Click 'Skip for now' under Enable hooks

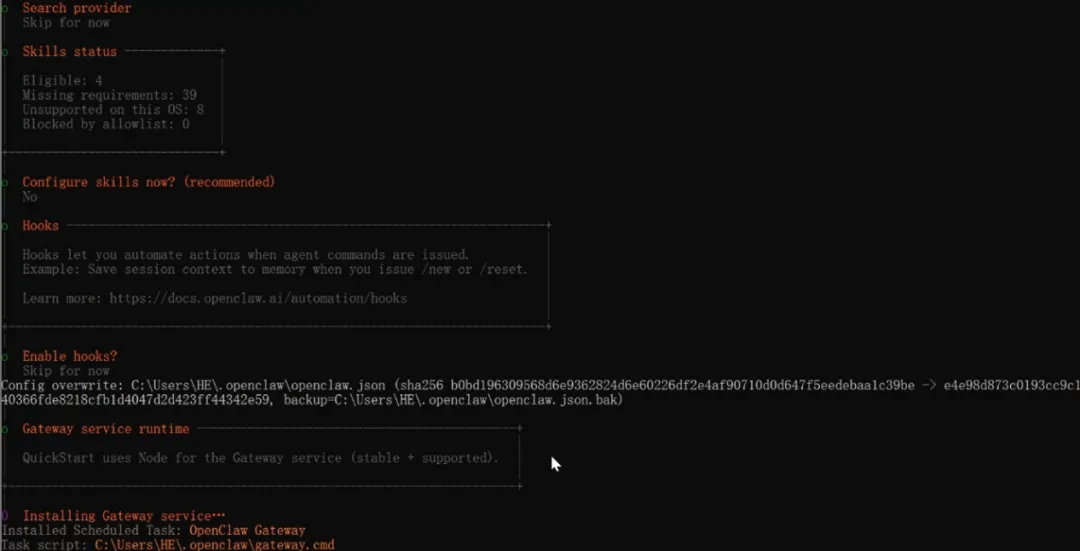coord(66,371)
